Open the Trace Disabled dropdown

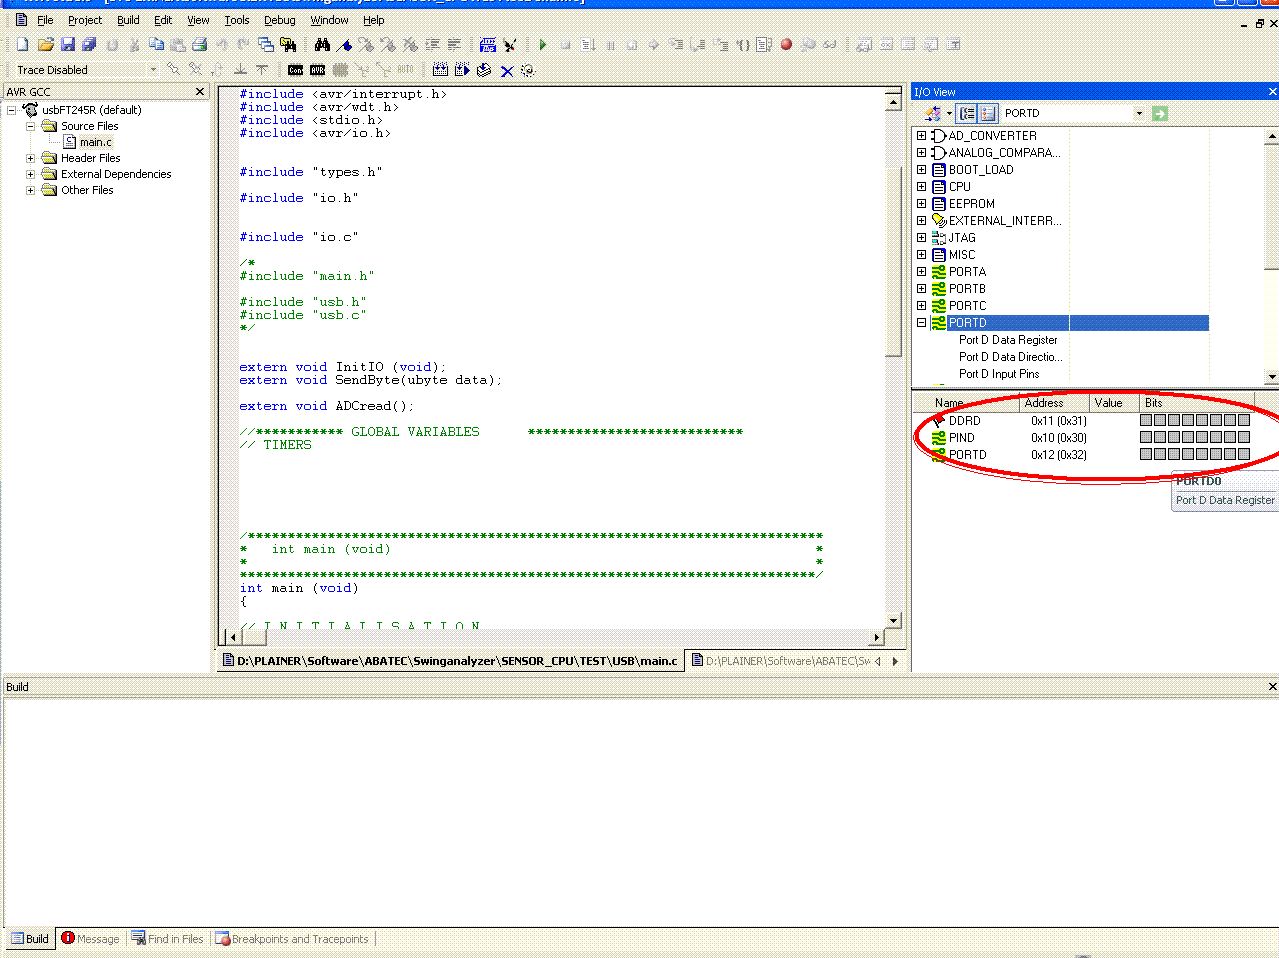(x=153, y=70)
